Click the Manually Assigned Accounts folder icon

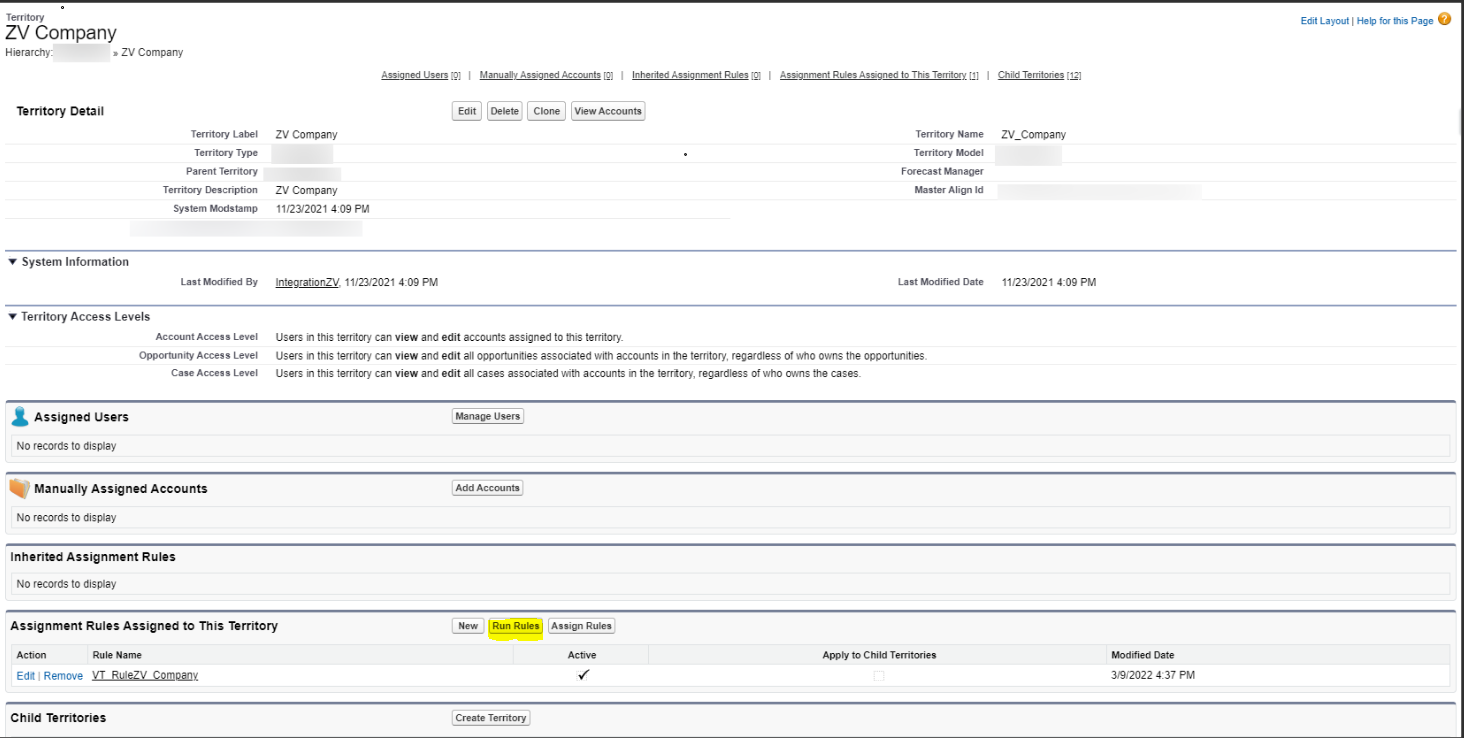pyautogui.click(x=19, y=489)
